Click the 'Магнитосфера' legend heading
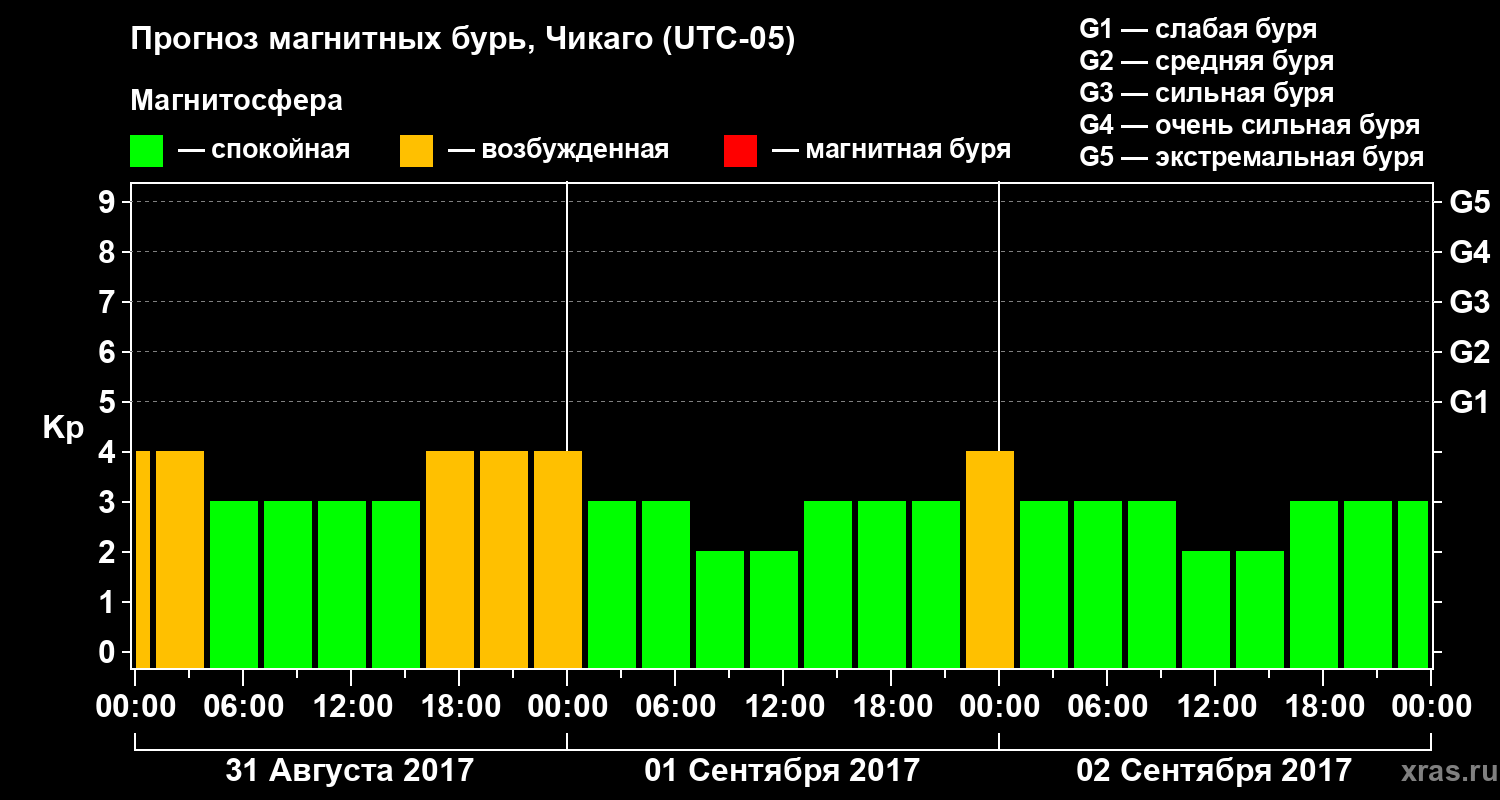Viewport: 1500px width, 800px height. 236,101
